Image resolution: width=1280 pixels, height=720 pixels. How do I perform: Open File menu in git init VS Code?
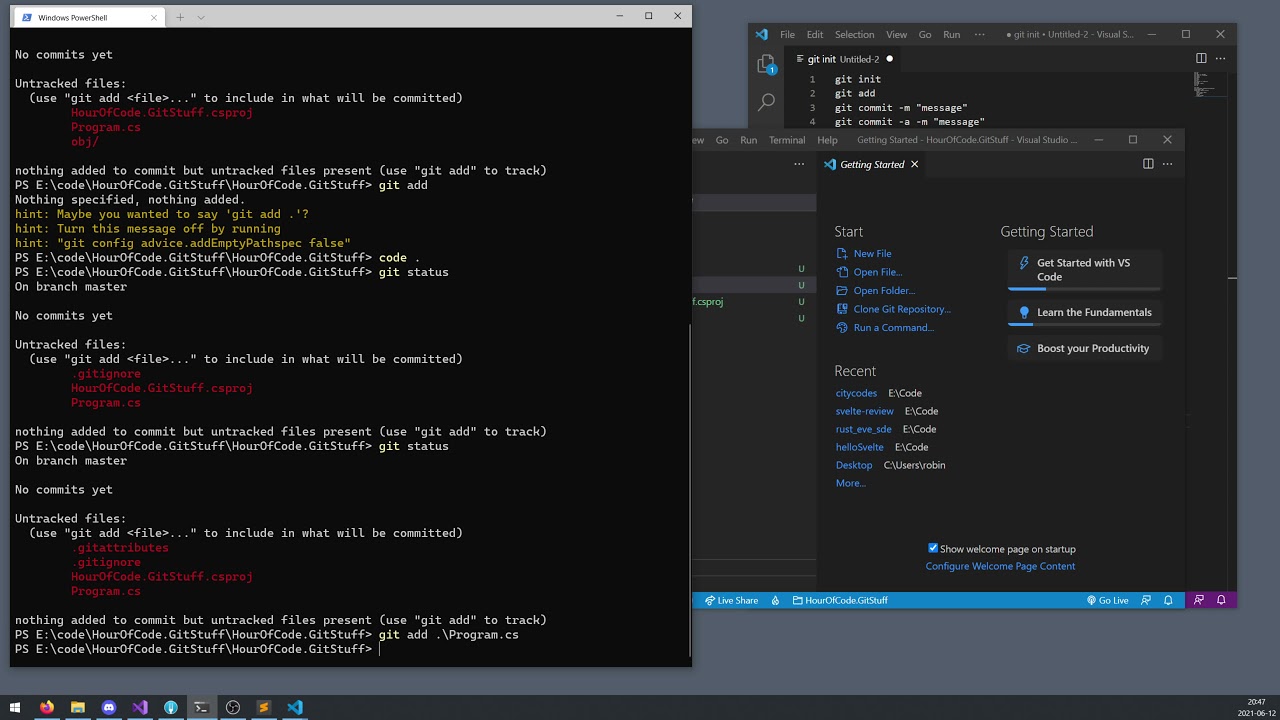[x=788, y=34]
